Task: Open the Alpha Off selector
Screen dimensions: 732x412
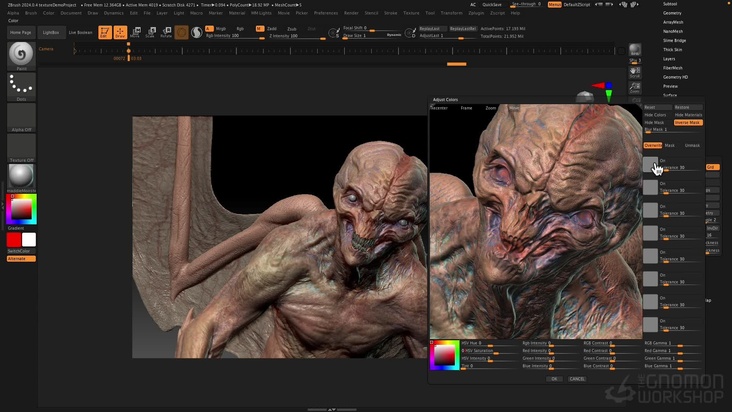Action: [21, 118]
